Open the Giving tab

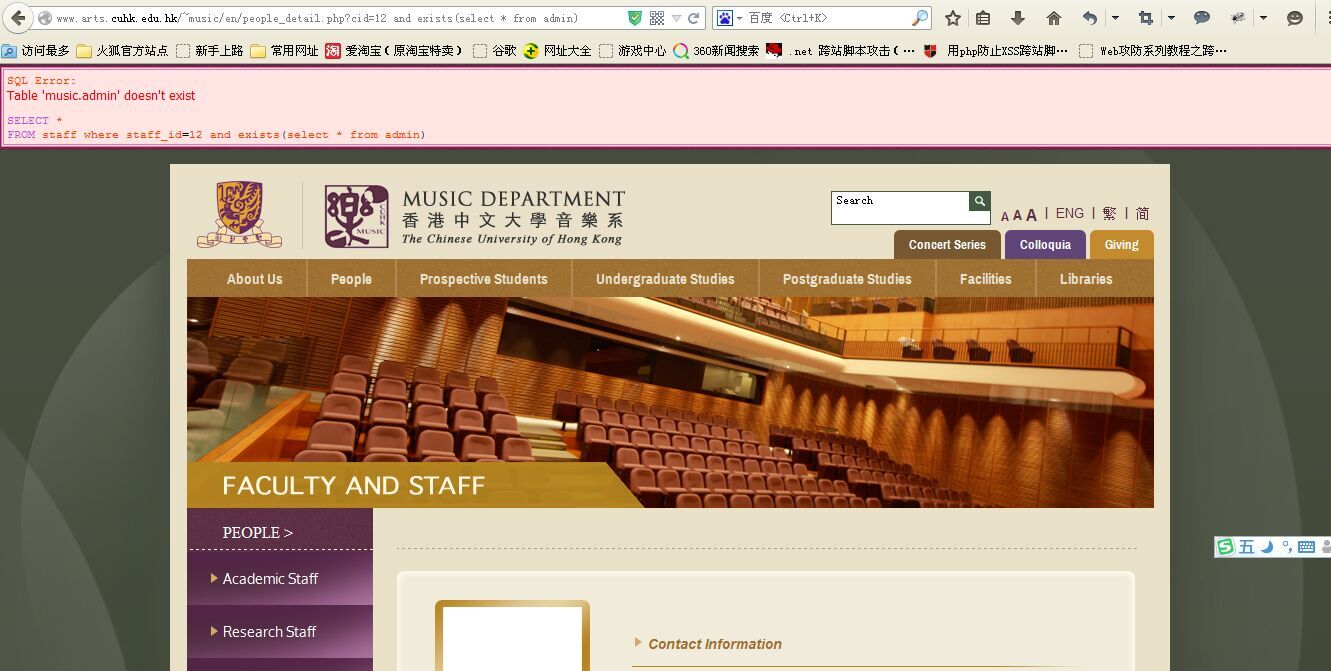tap(1121, 244)
